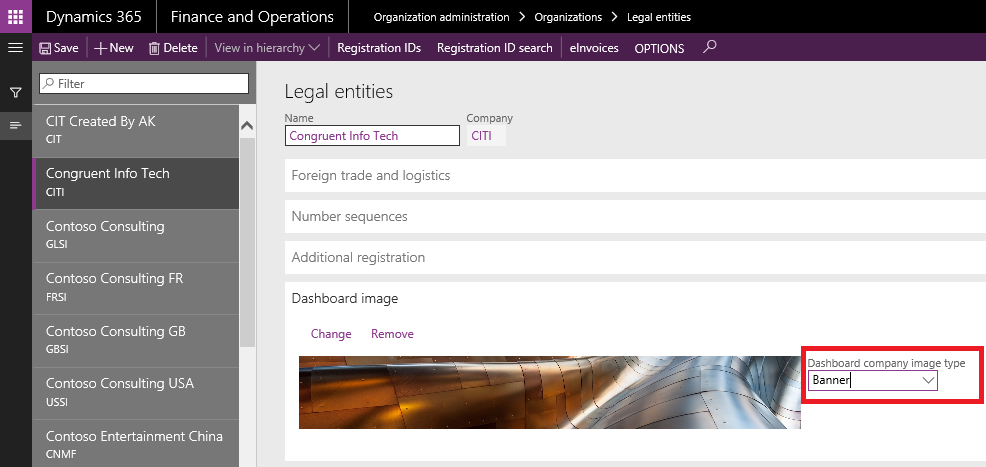Click the Company field CITI
The image size is (986, 467).
(486, 136)
